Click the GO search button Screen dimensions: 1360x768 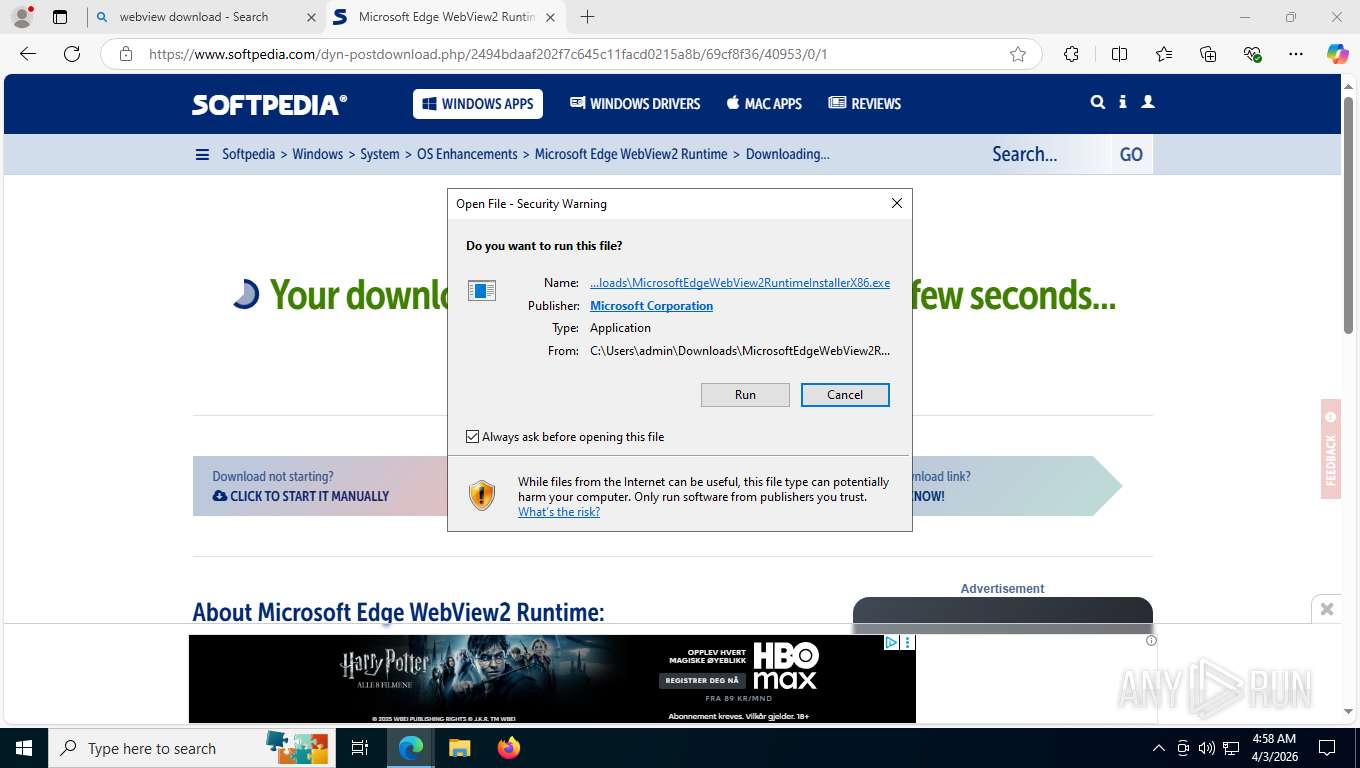tap(1131, 155)
